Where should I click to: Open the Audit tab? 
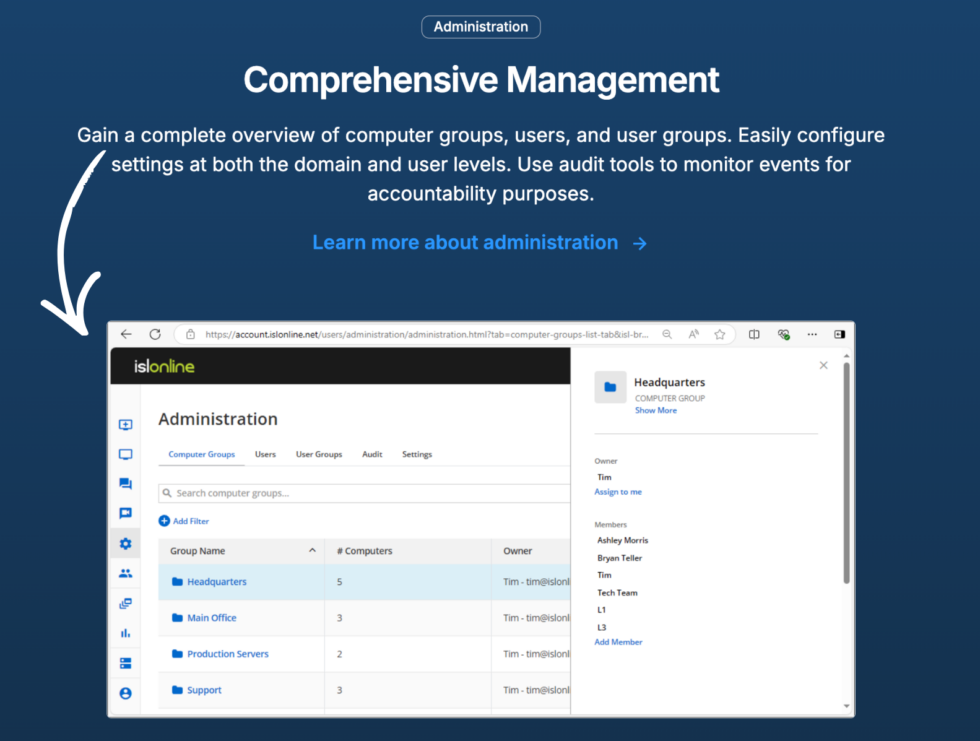point(372,454)
